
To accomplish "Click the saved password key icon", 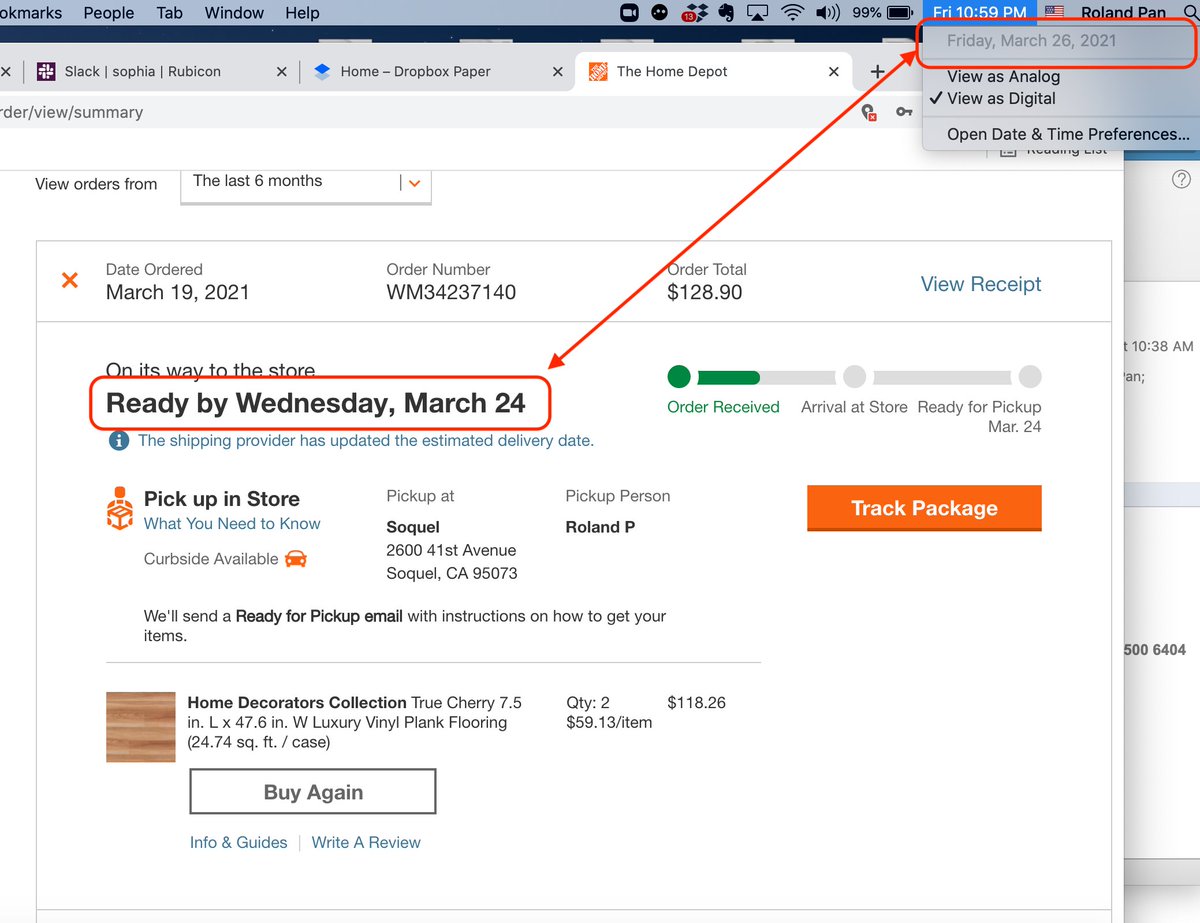I will click(904, 112).
